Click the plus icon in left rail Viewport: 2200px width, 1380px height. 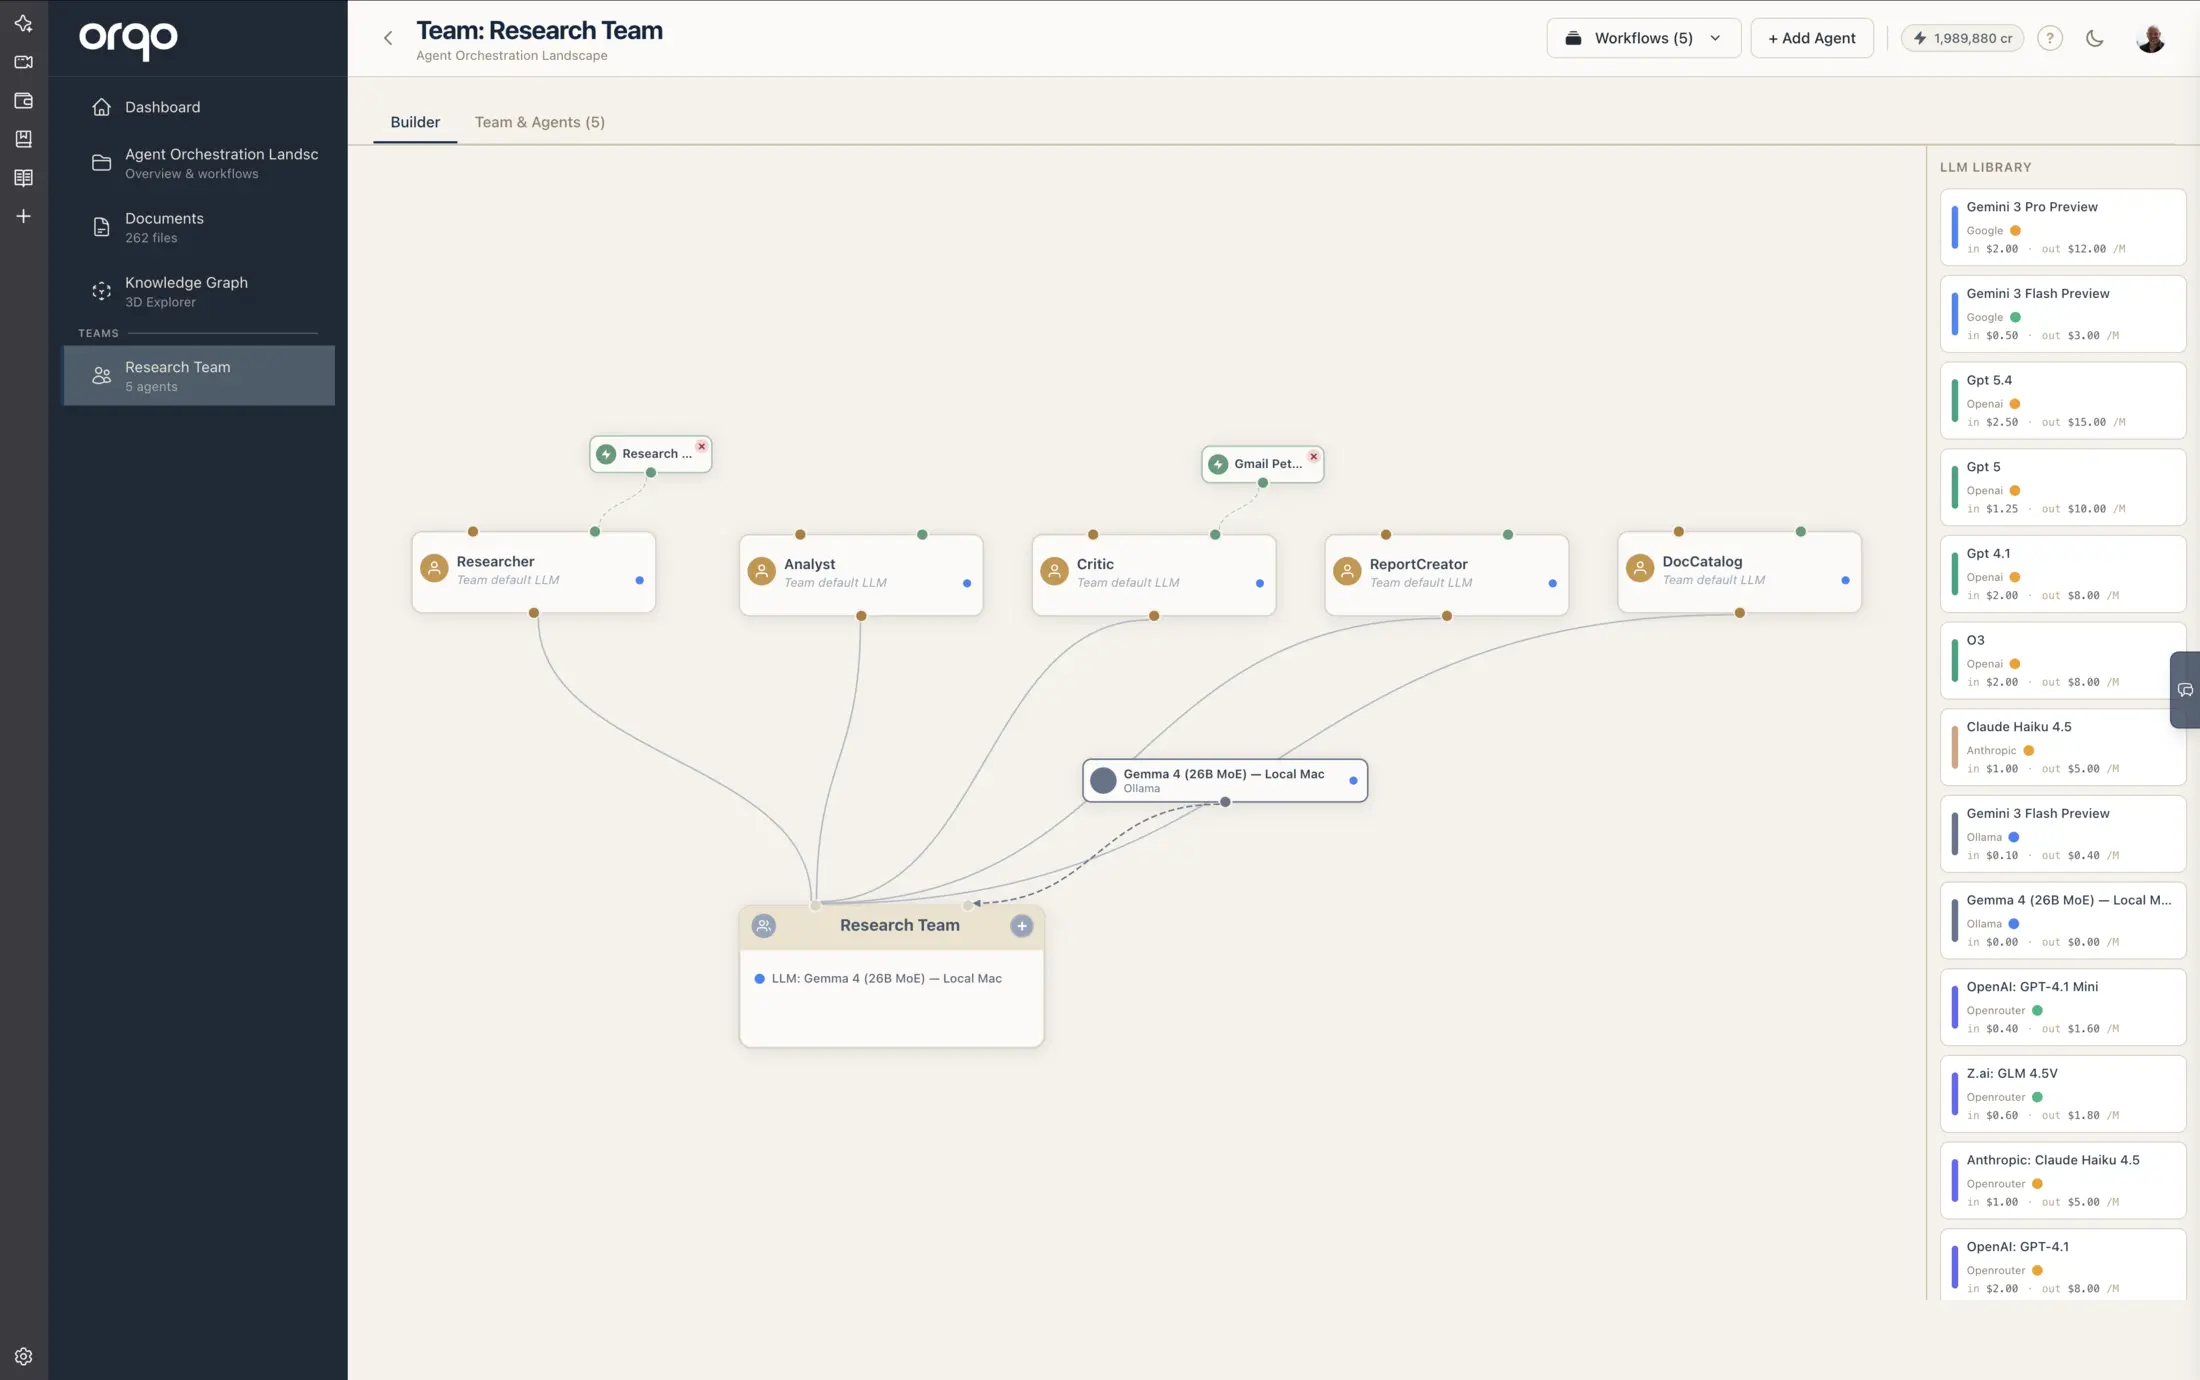click(x=23, y=216)
